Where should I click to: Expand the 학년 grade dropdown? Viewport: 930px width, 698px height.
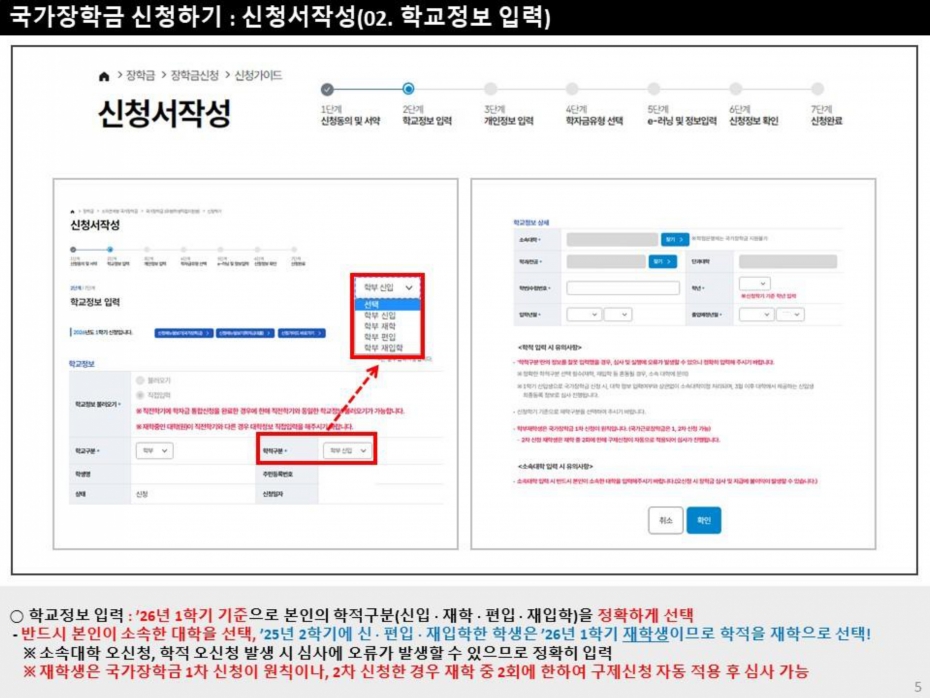point(755,284)
